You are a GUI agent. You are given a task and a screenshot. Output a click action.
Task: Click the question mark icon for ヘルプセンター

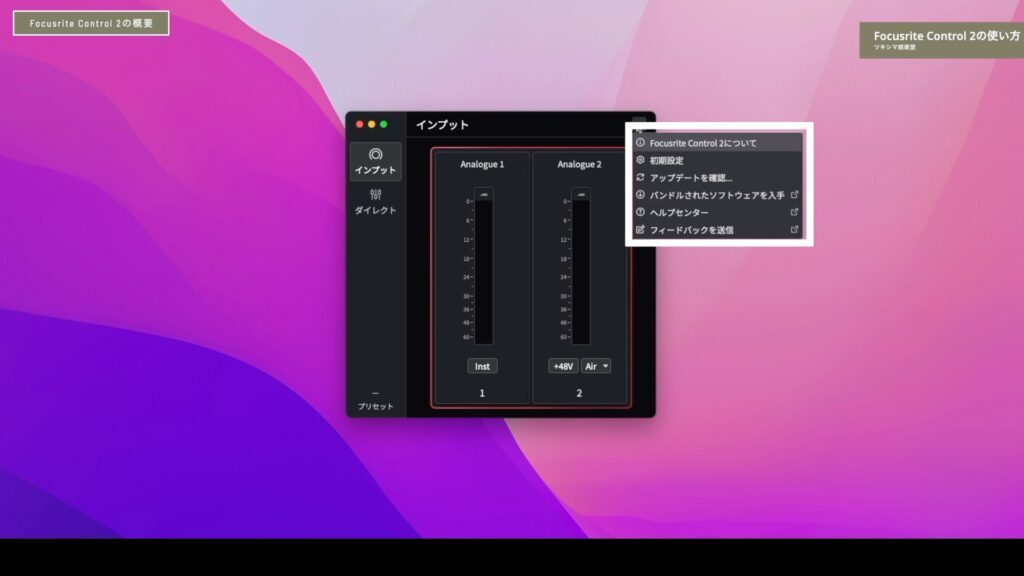point(640,212)
